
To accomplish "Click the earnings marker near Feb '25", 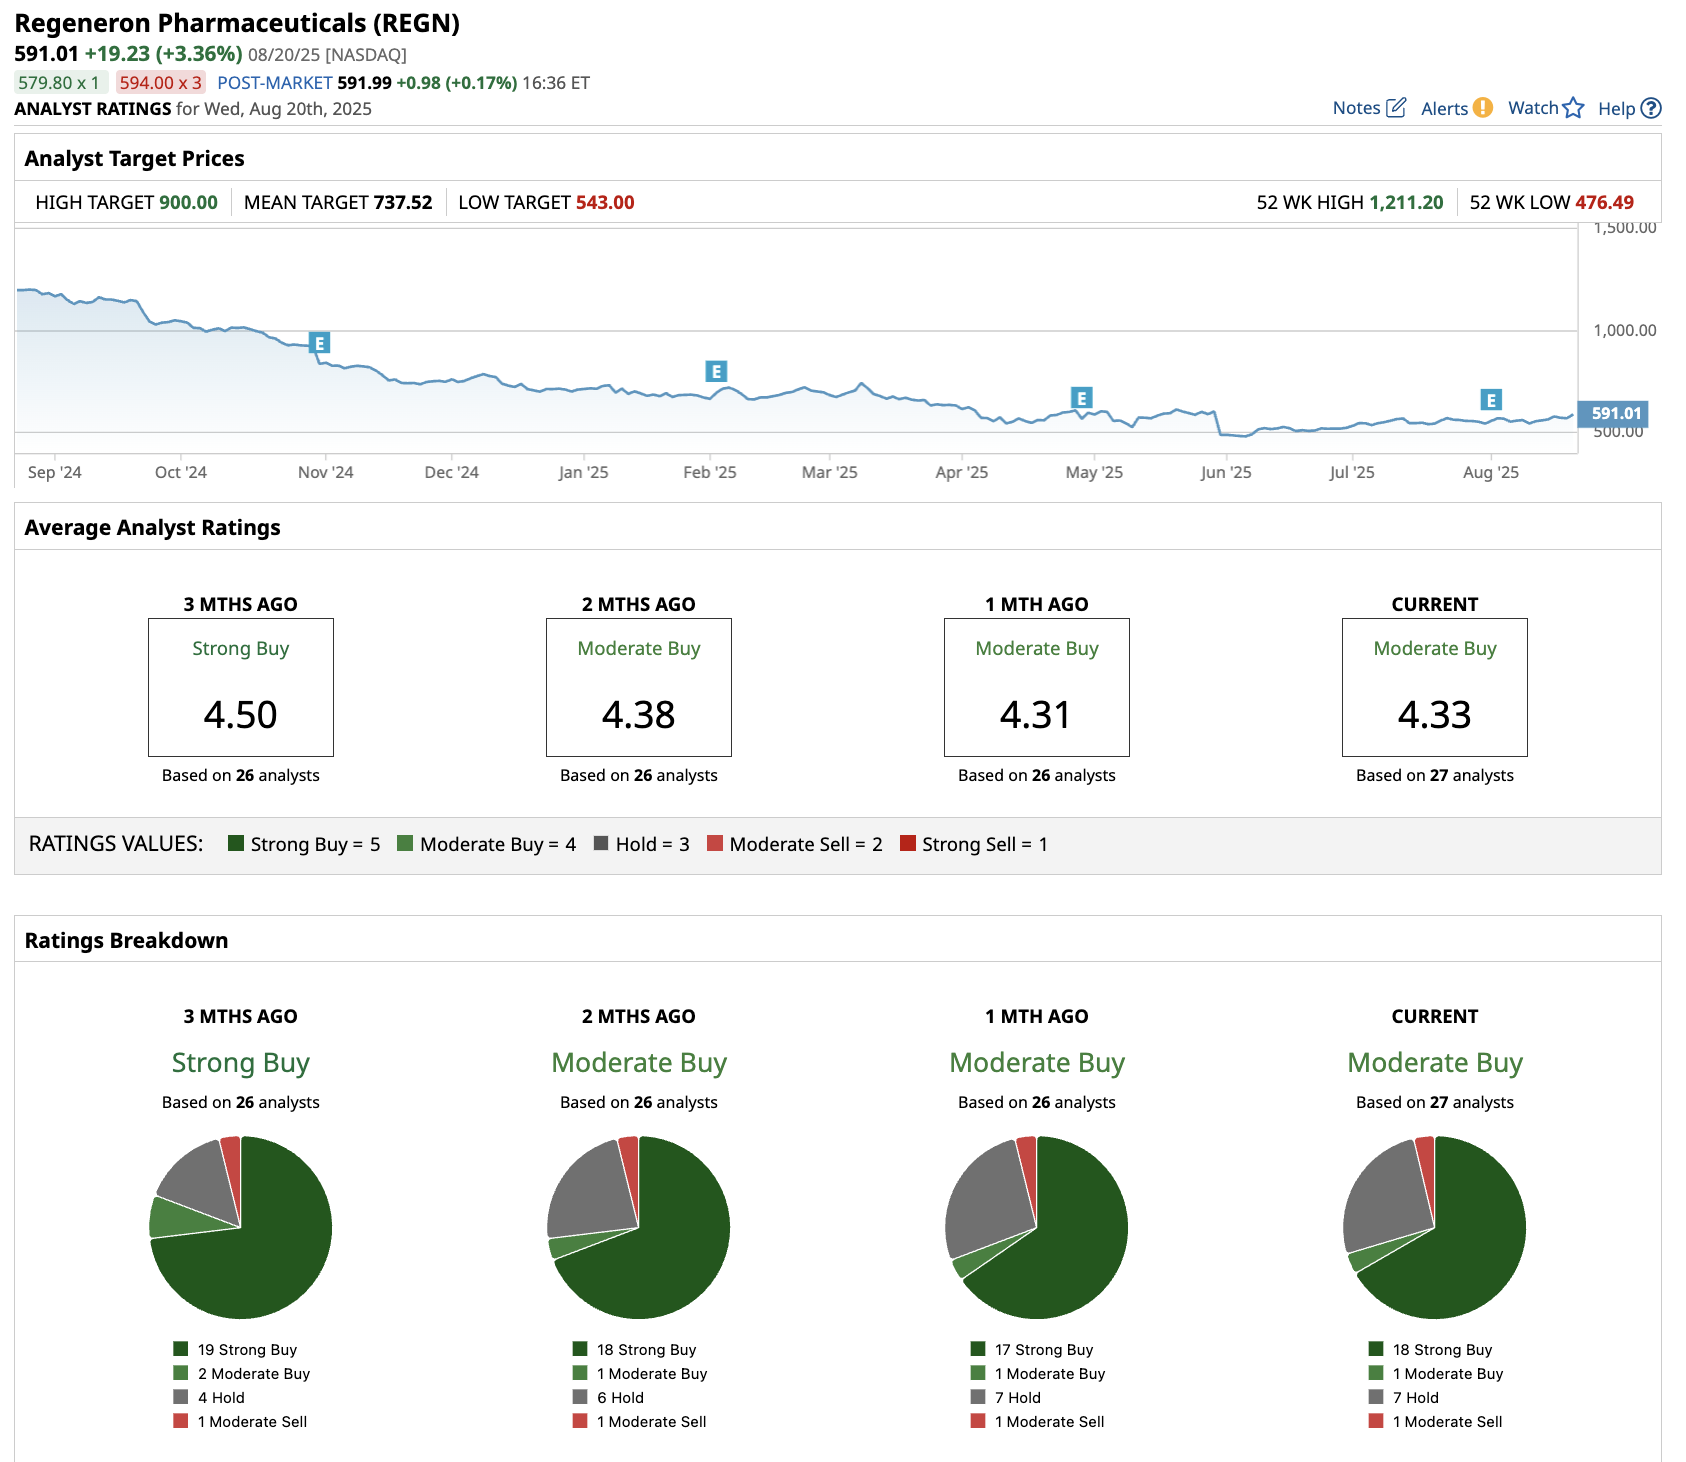I will click(x=716, y=371).
